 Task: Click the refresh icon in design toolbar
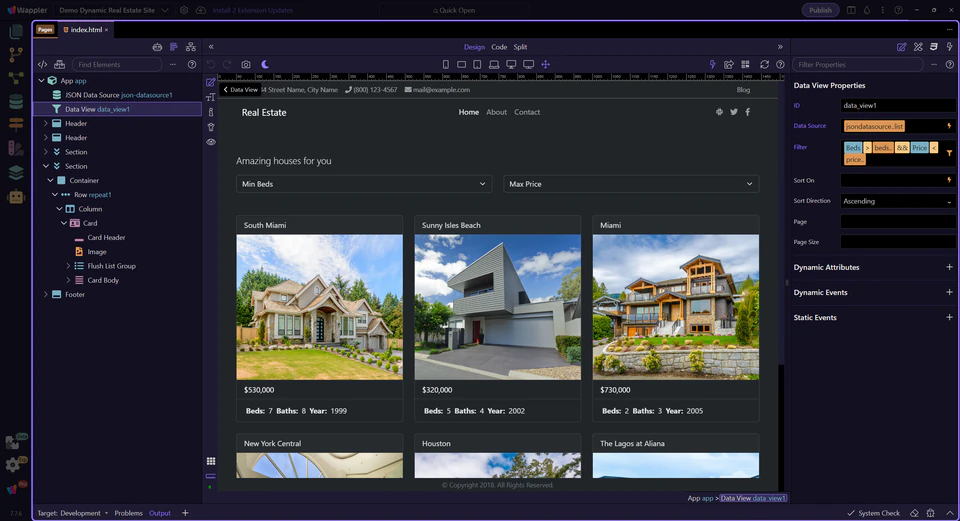[764, 64]
